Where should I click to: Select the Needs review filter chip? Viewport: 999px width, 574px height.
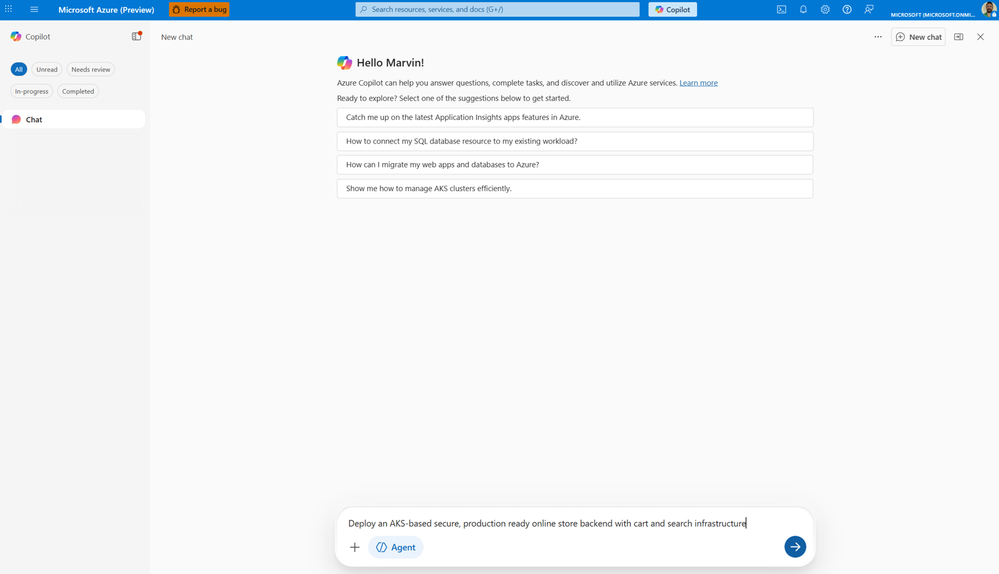point(90,69)
